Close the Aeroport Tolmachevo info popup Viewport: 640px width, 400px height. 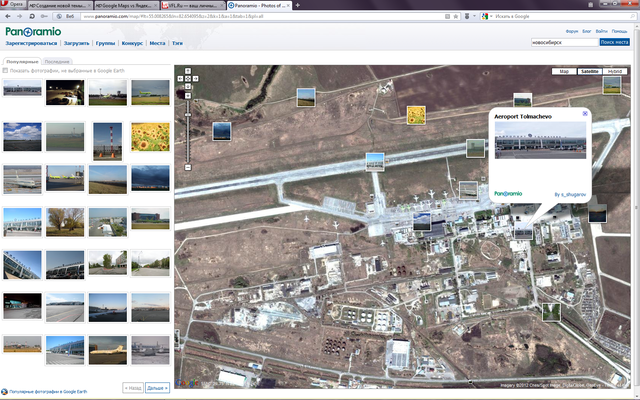click(x=585, y=114)
